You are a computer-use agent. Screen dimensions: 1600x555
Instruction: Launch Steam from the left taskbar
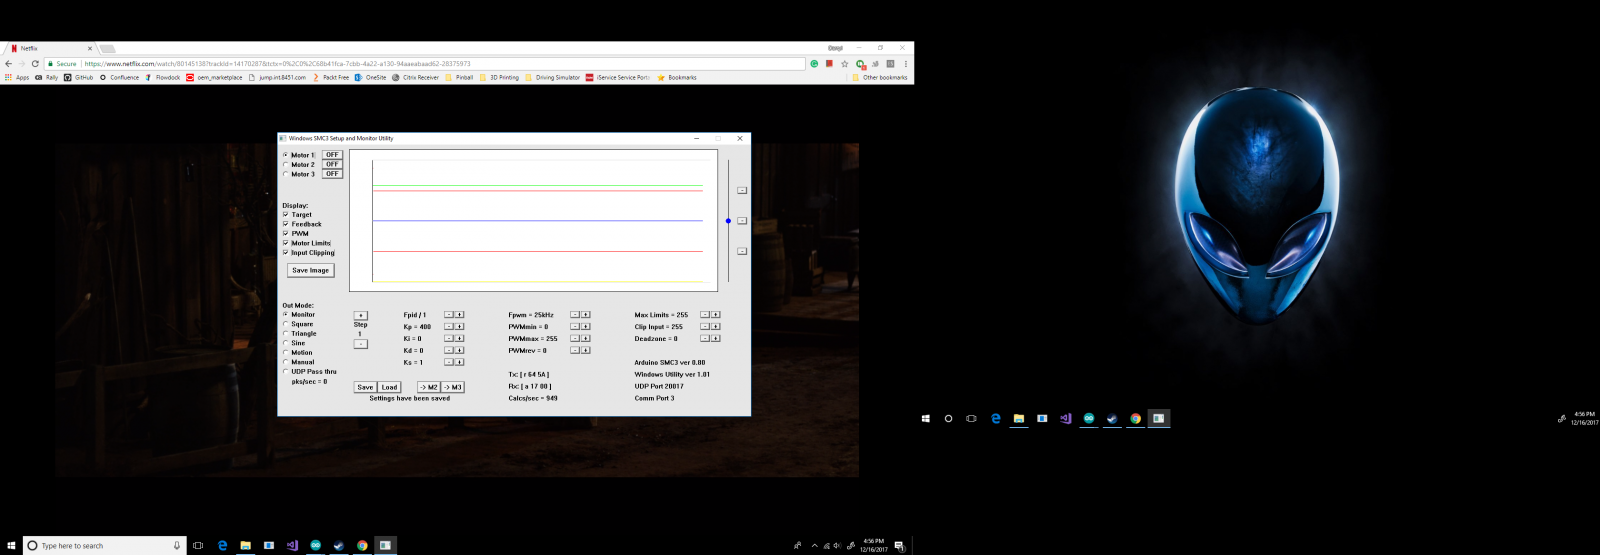(338, 546)
